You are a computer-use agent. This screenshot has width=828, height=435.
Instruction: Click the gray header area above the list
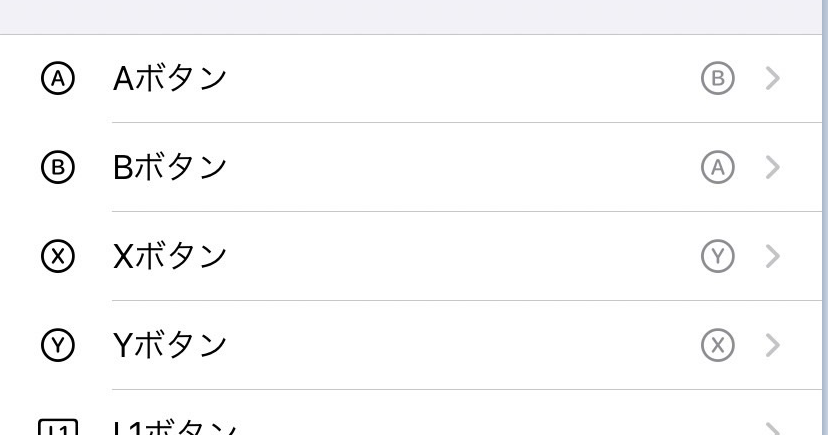411,17
